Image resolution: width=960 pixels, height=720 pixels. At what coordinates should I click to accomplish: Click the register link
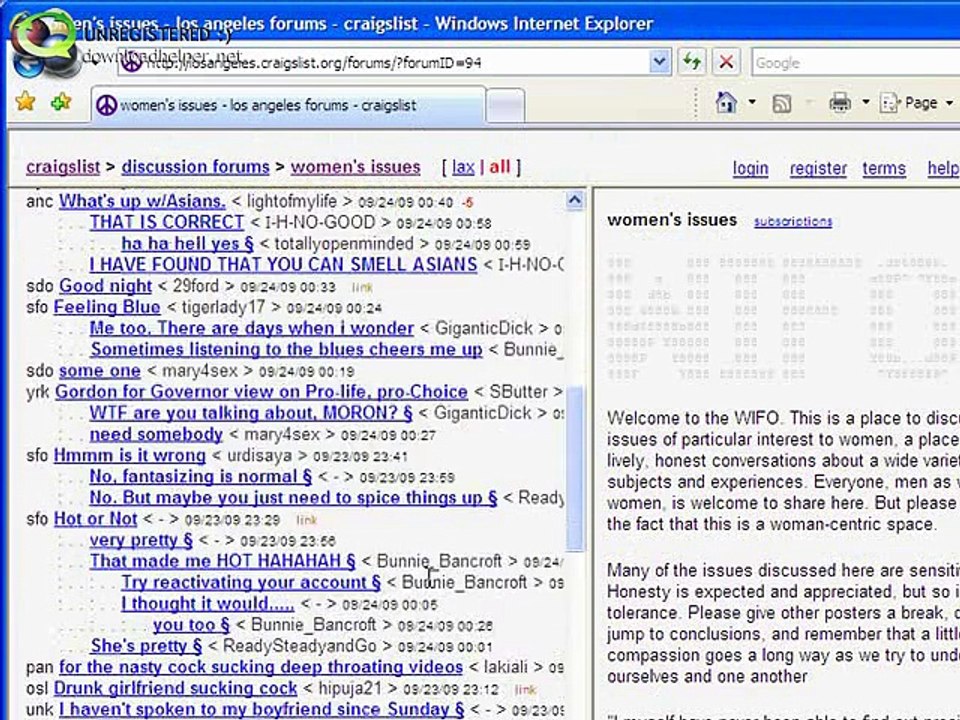pos(818,168)
